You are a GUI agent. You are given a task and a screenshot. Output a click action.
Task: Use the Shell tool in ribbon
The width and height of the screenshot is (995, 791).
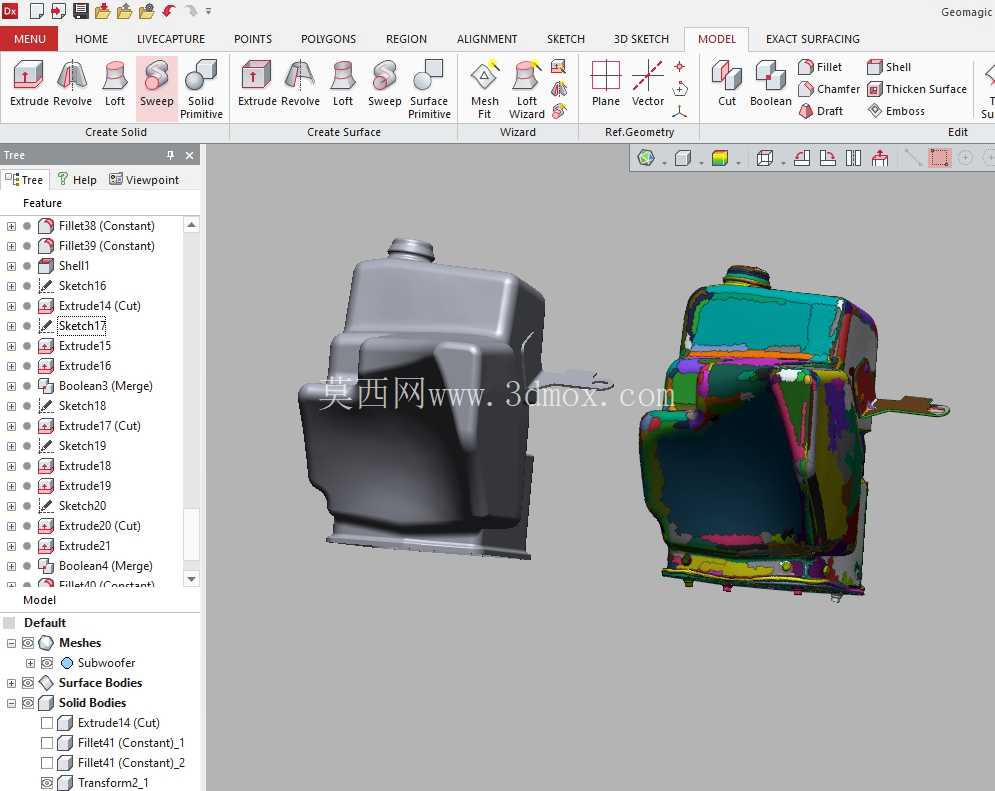pyautogui.click(x=889, y=67)
